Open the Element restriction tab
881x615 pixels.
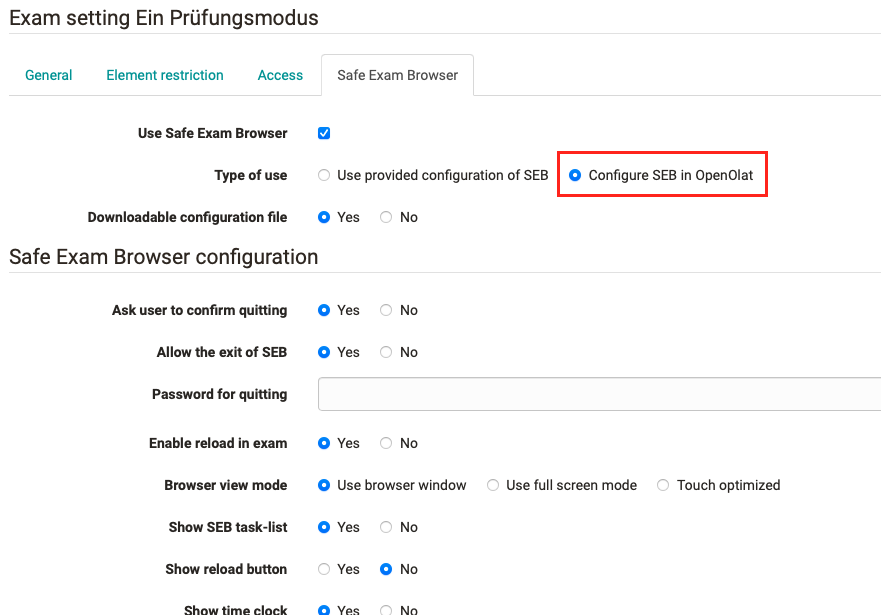tap(164, 75)
